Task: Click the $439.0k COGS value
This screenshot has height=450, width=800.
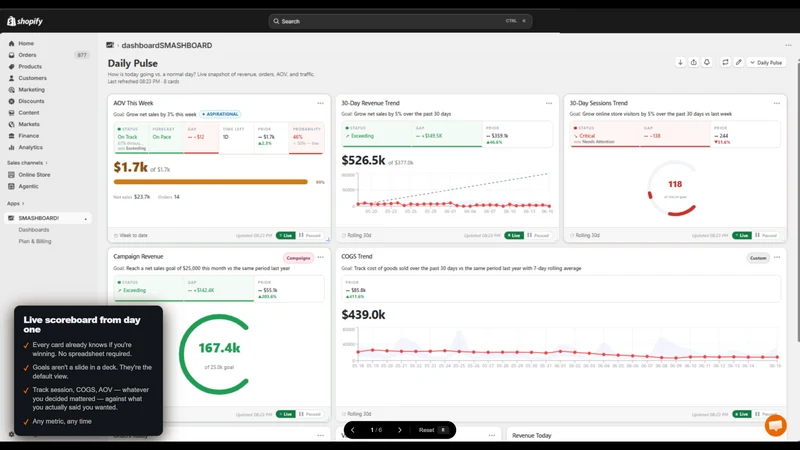Action: pyautogui.click(x=363, y=315)
